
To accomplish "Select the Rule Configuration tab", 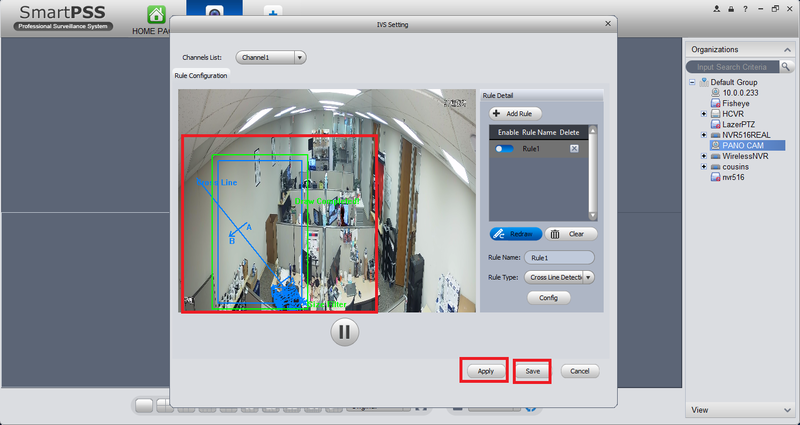I will (x=201, y=76).
